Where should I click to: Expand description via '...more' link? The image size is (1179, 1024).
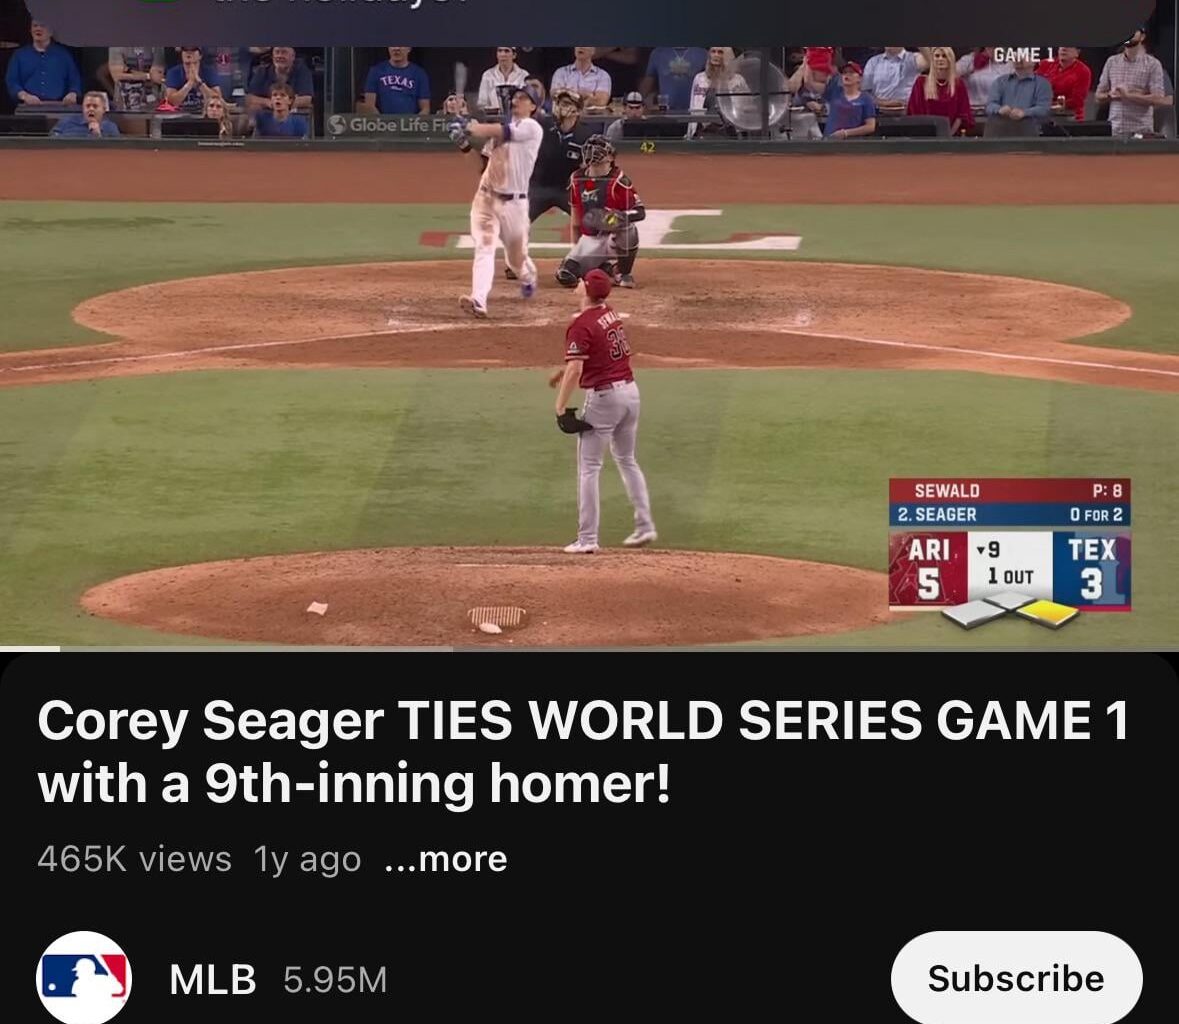point(446,859)
